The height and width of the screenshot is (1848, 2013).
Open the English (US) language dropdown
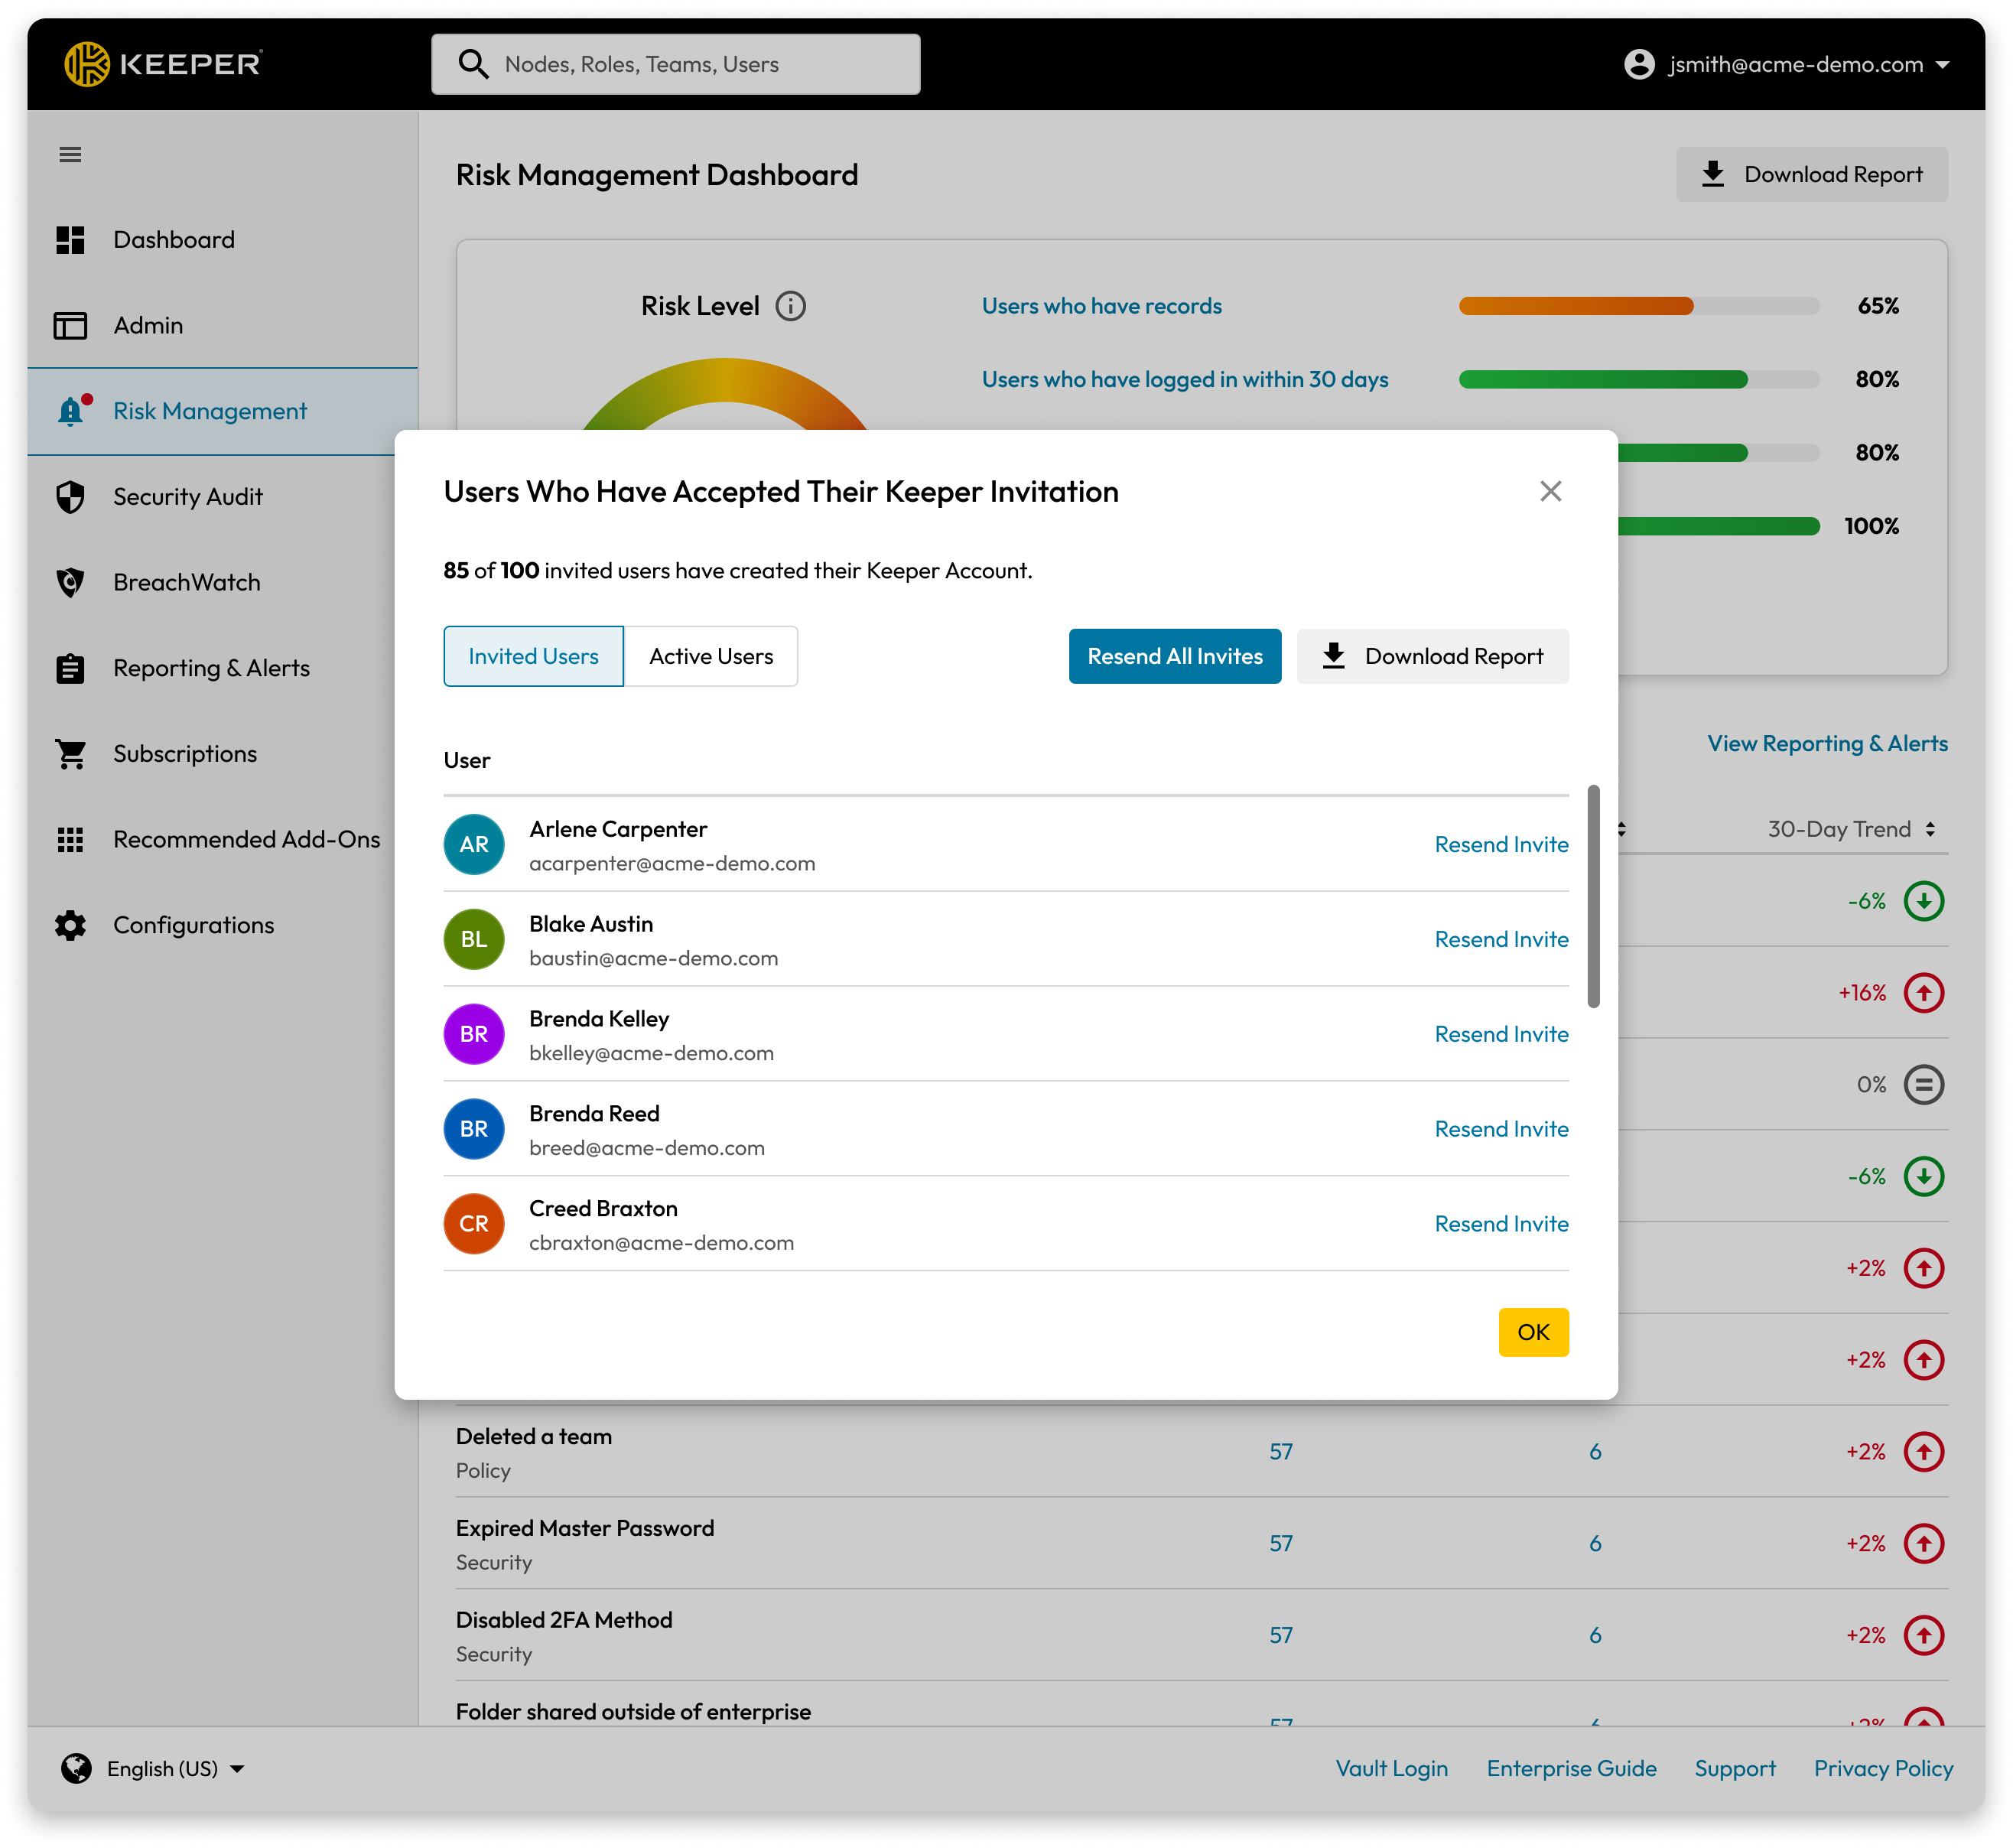237,1768
